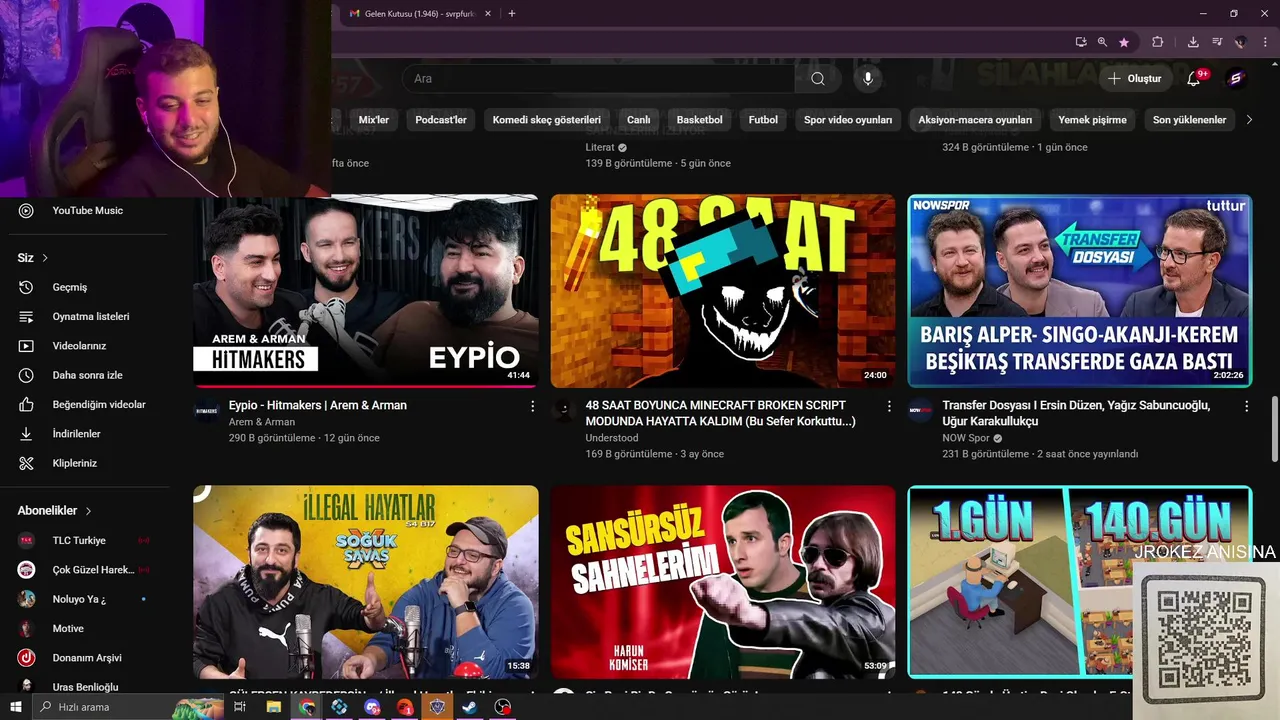The image size is (1280, 720).
Task: Open the 48 SAAT Minecraft thumbnail
Action: tap(723, 291)
